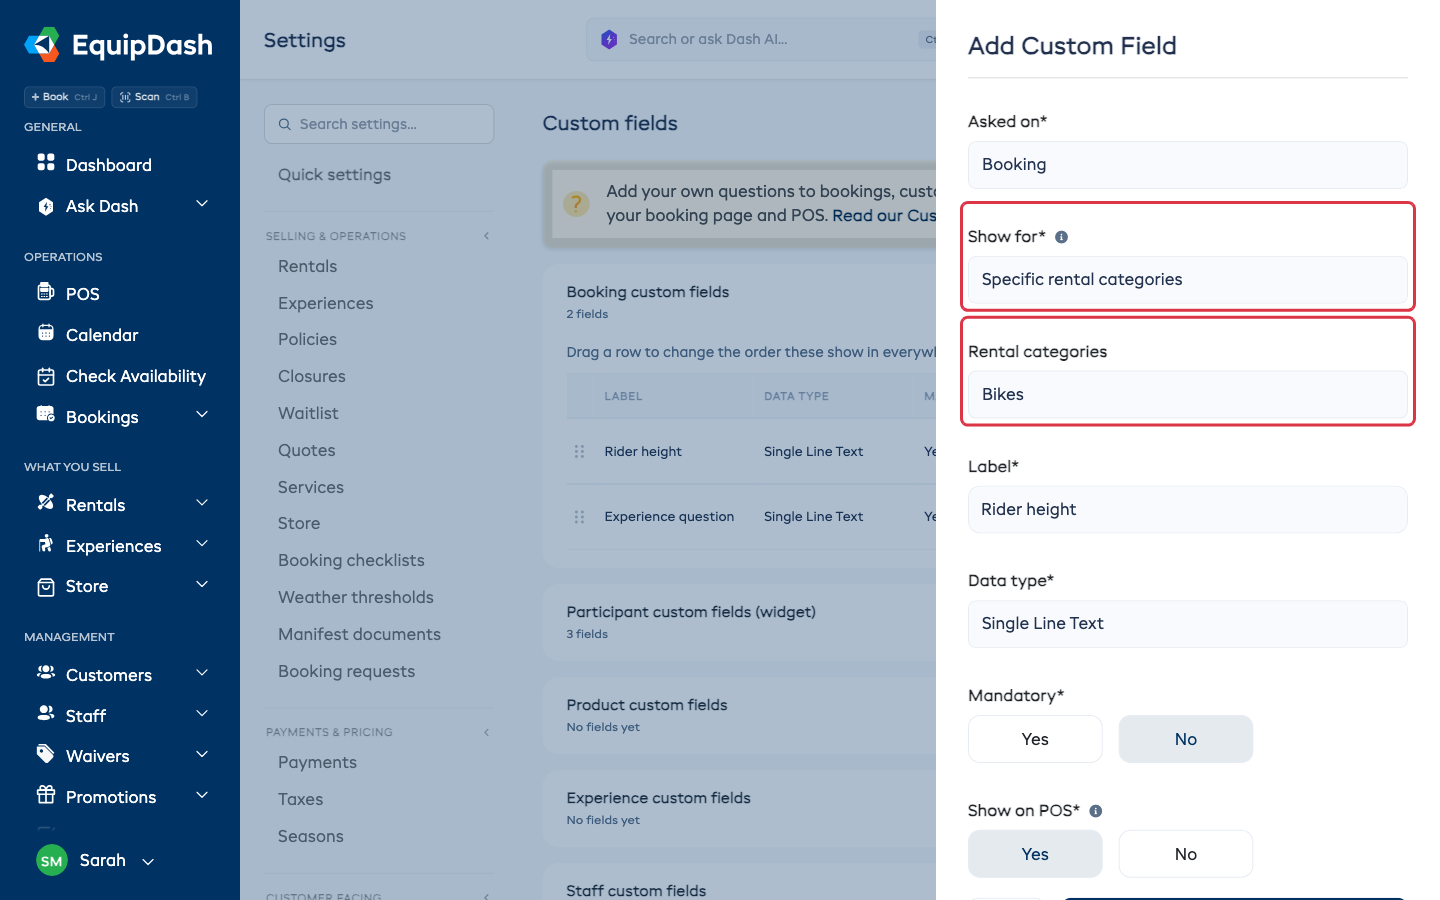Click the Experience question label cell

click(669, 517)
